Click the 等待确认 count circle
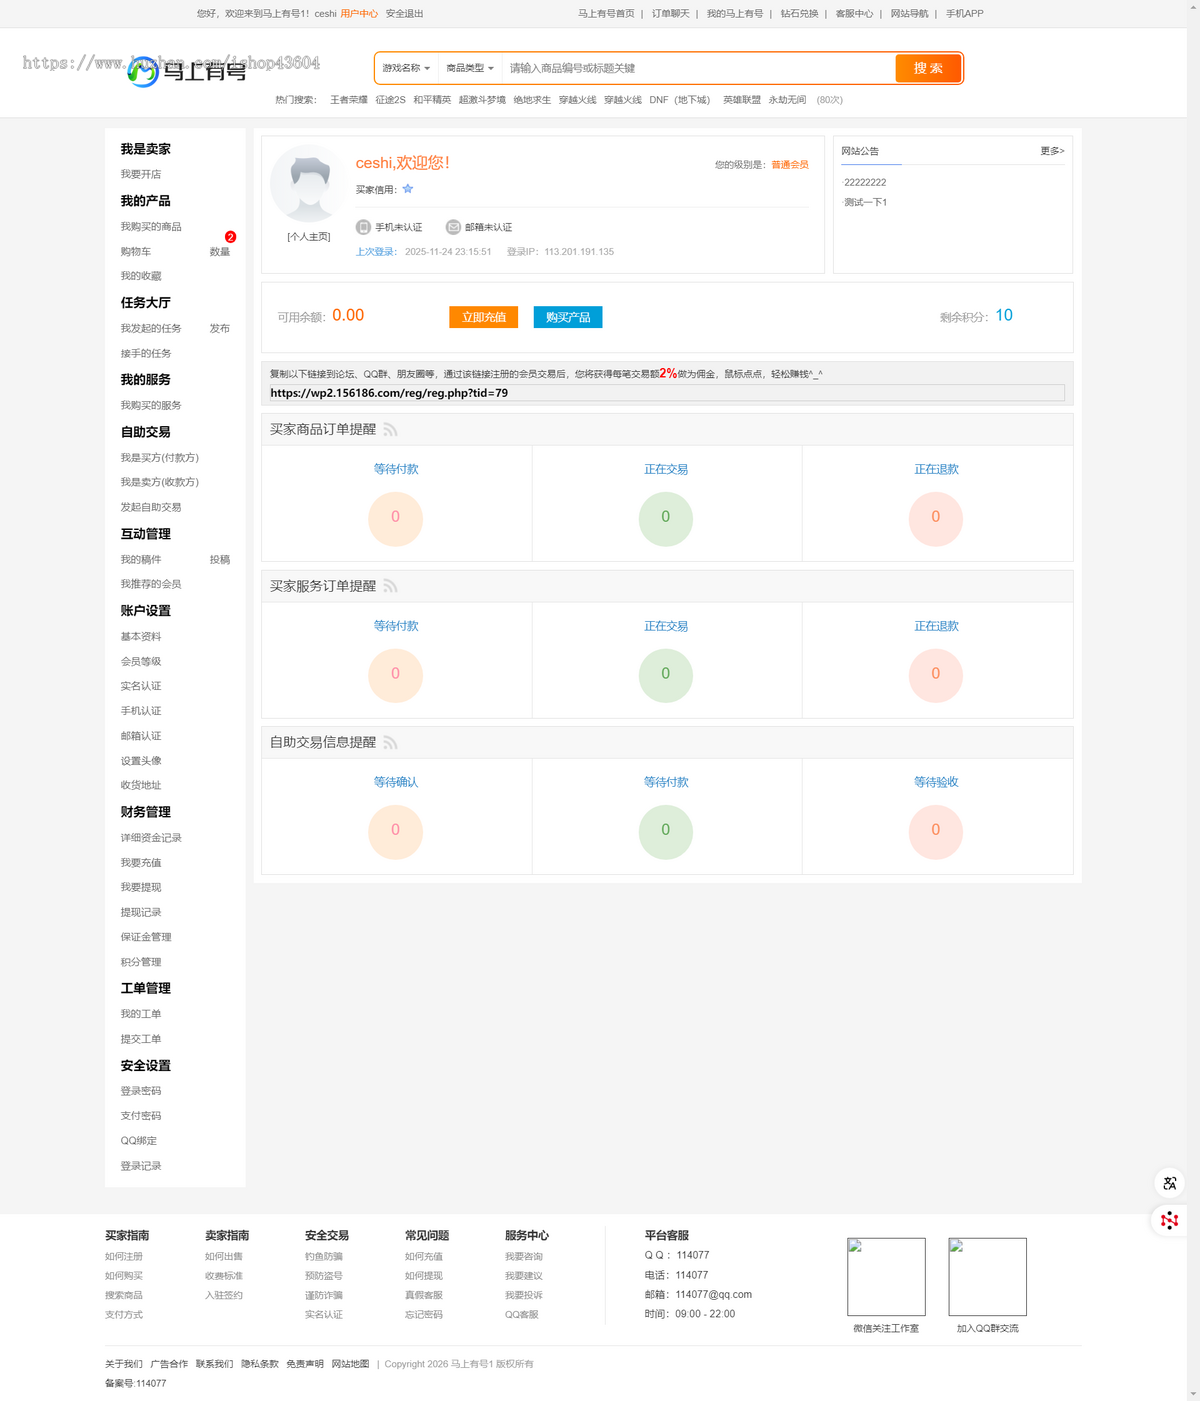Viewport: 1200px width, 1401px height. 395,831
